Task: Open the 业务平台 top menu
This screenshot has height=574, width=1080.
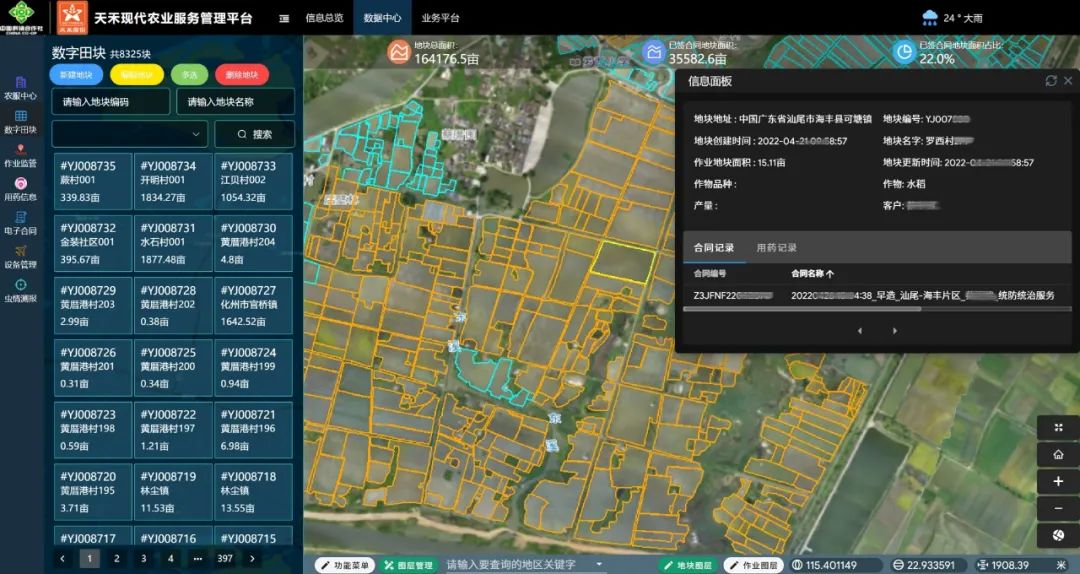Action: click(x=440, y=18)
